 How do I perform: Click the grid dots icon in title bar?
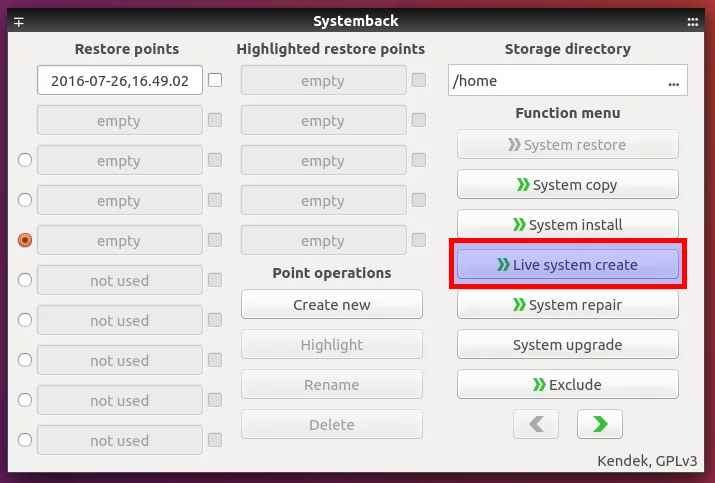tap(692, 22)
